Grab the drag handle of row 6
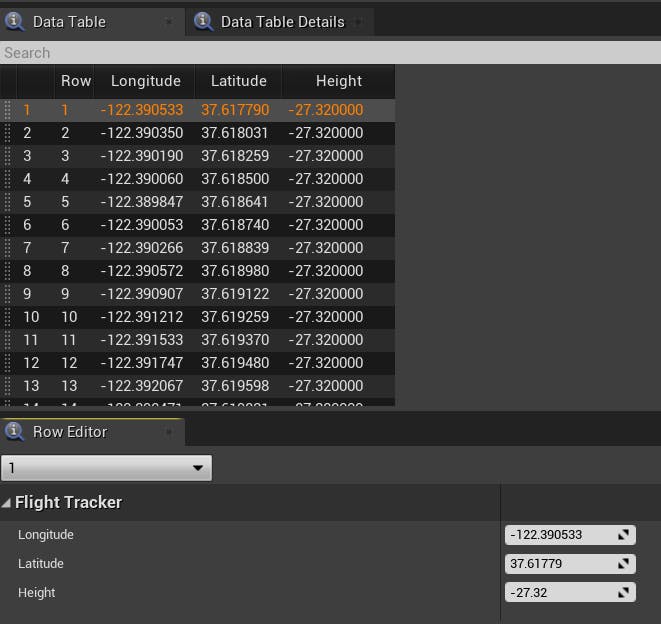The width and height of the screenshot is (661, 624). (x=7, y=225)
